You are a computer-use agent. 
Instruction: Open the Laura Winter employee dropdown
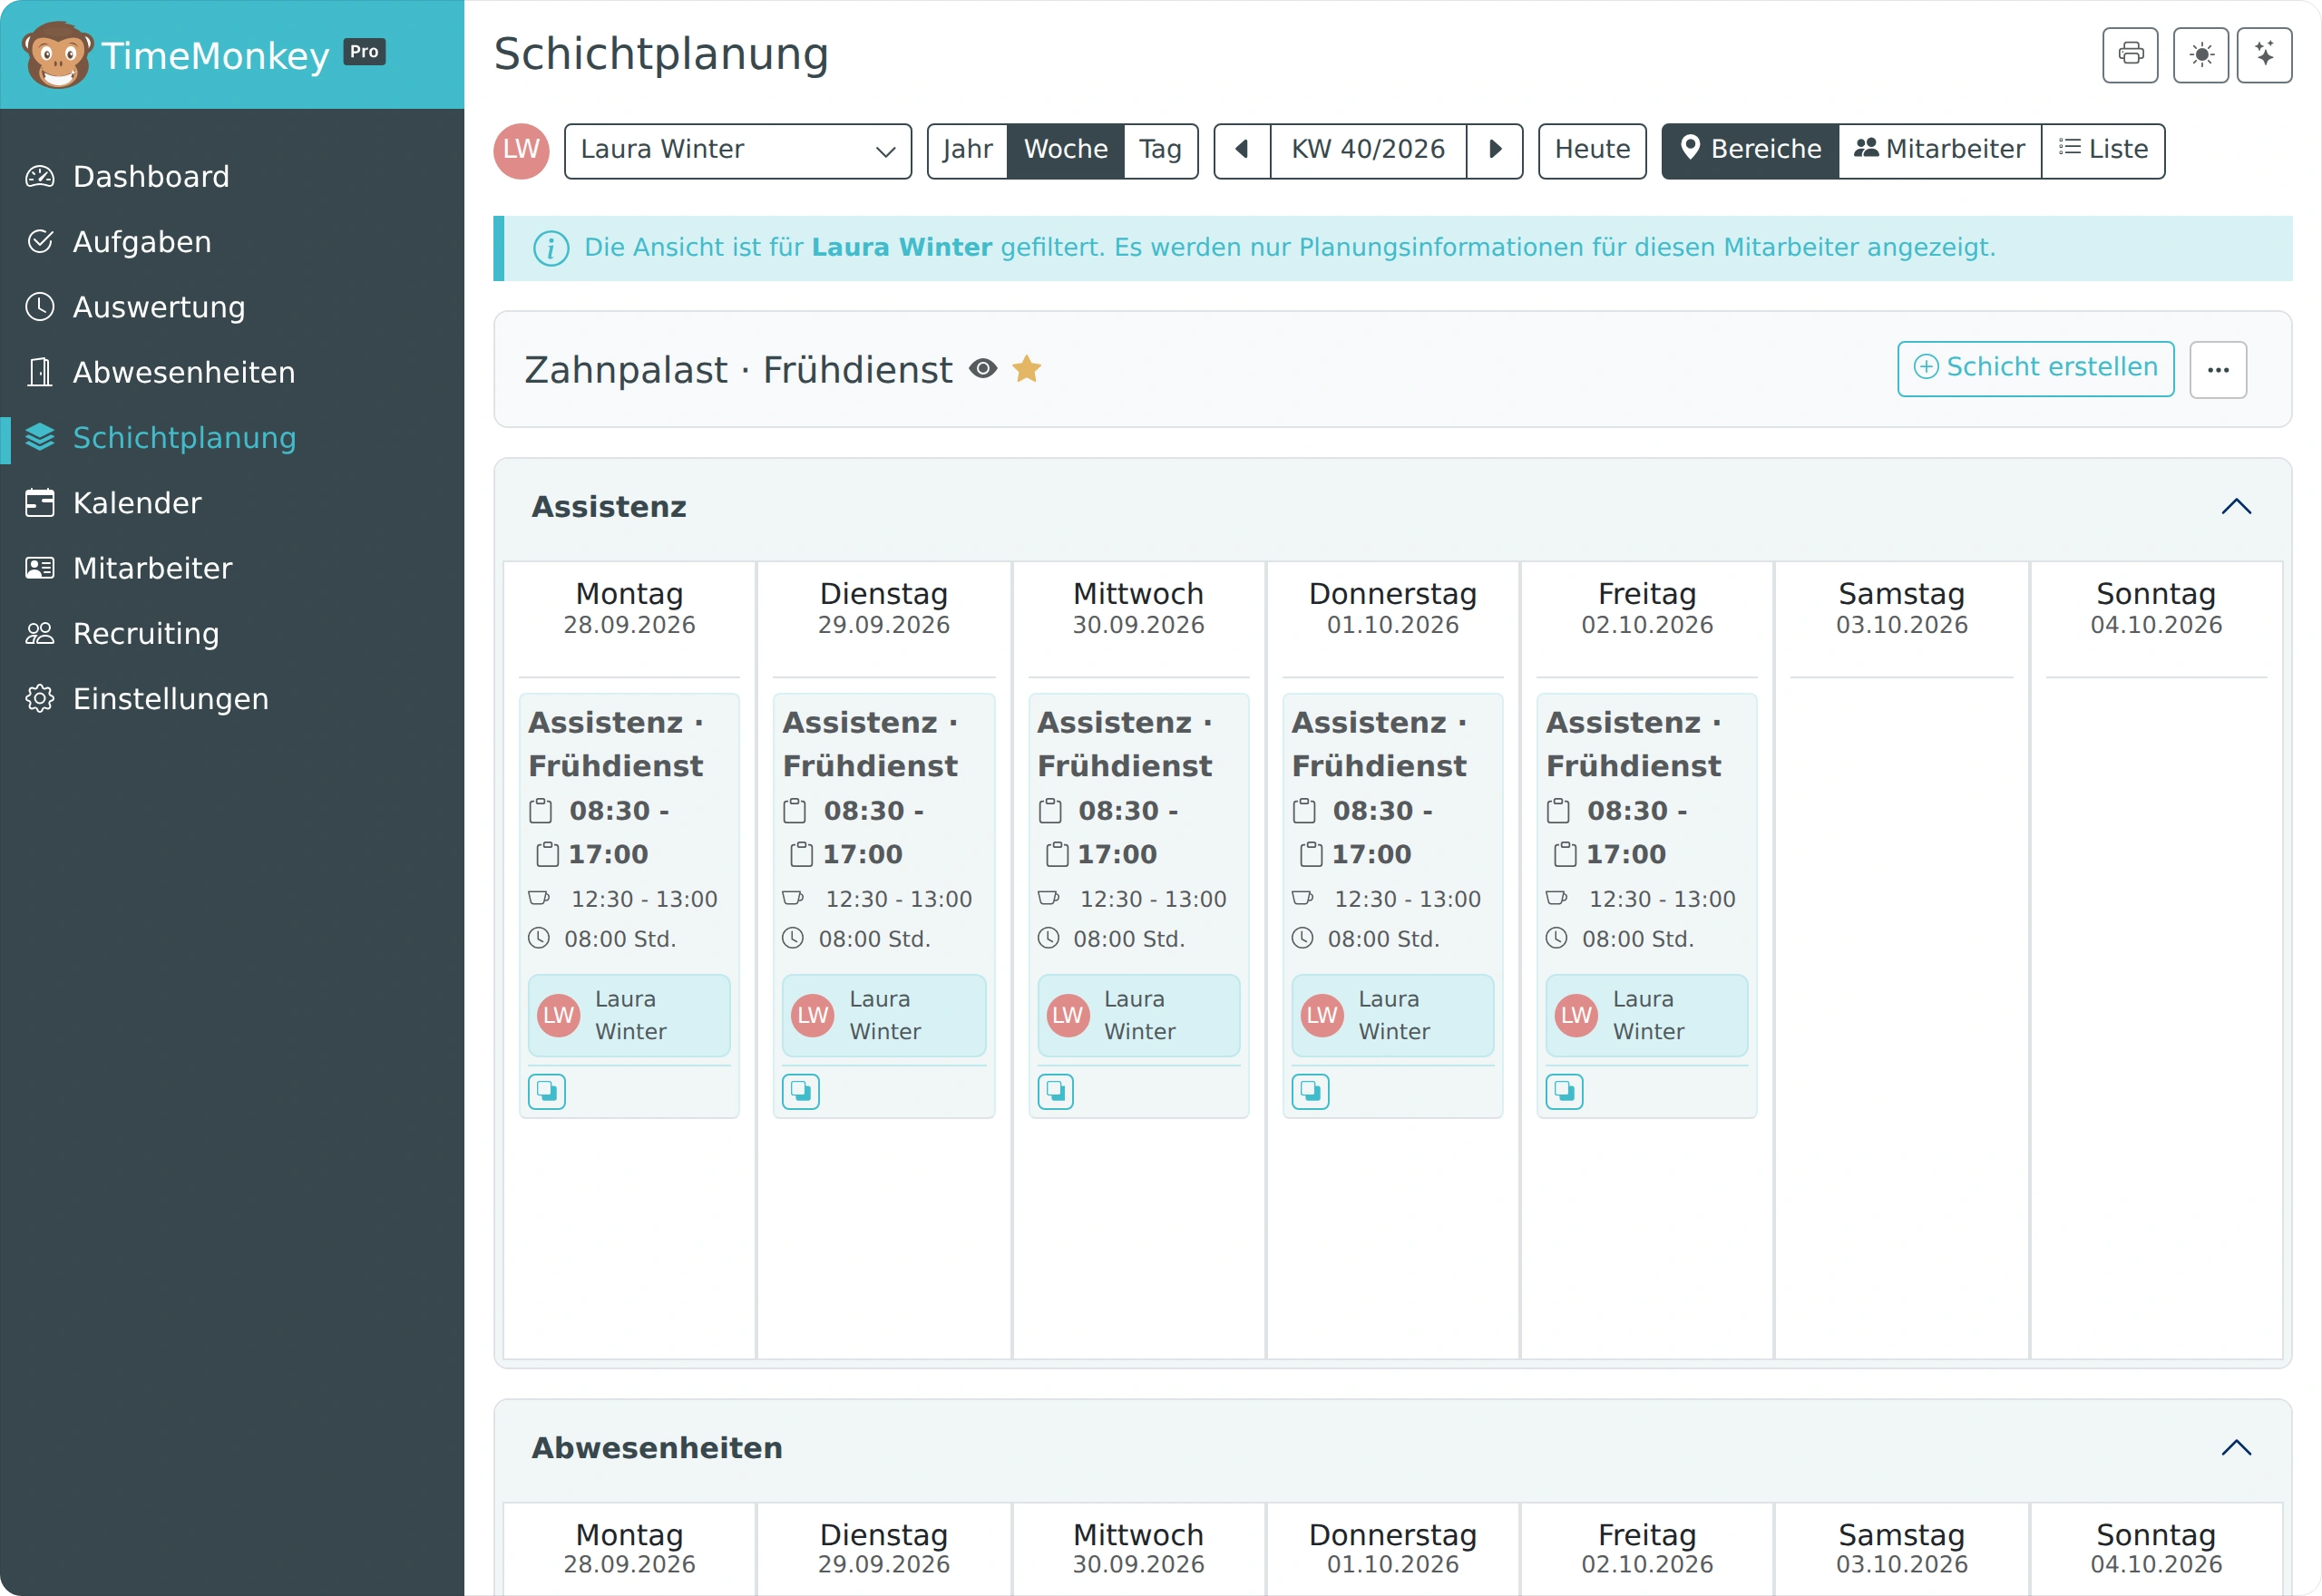738,151
